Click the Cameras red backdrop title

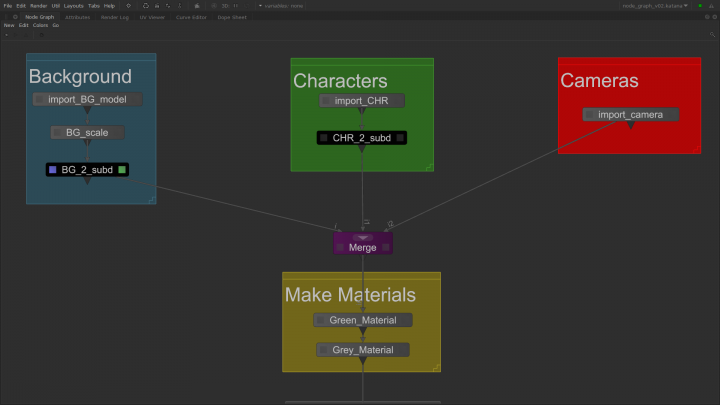599,81
